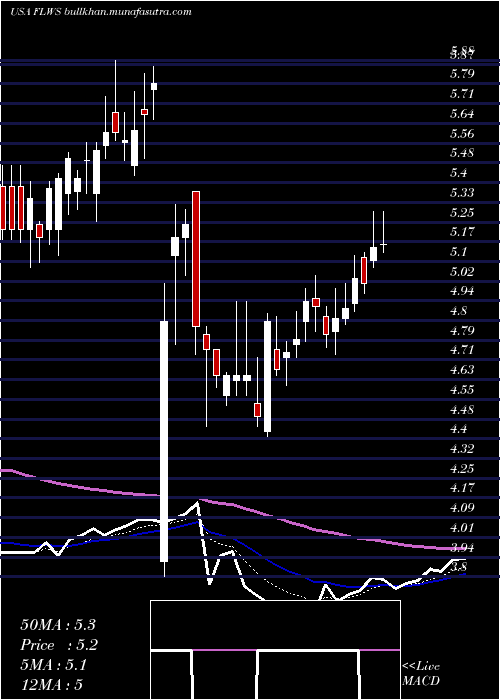Viewport: 500px width, 700px height.
Task: Click the <<Live label
Action: tap(421, 667)
